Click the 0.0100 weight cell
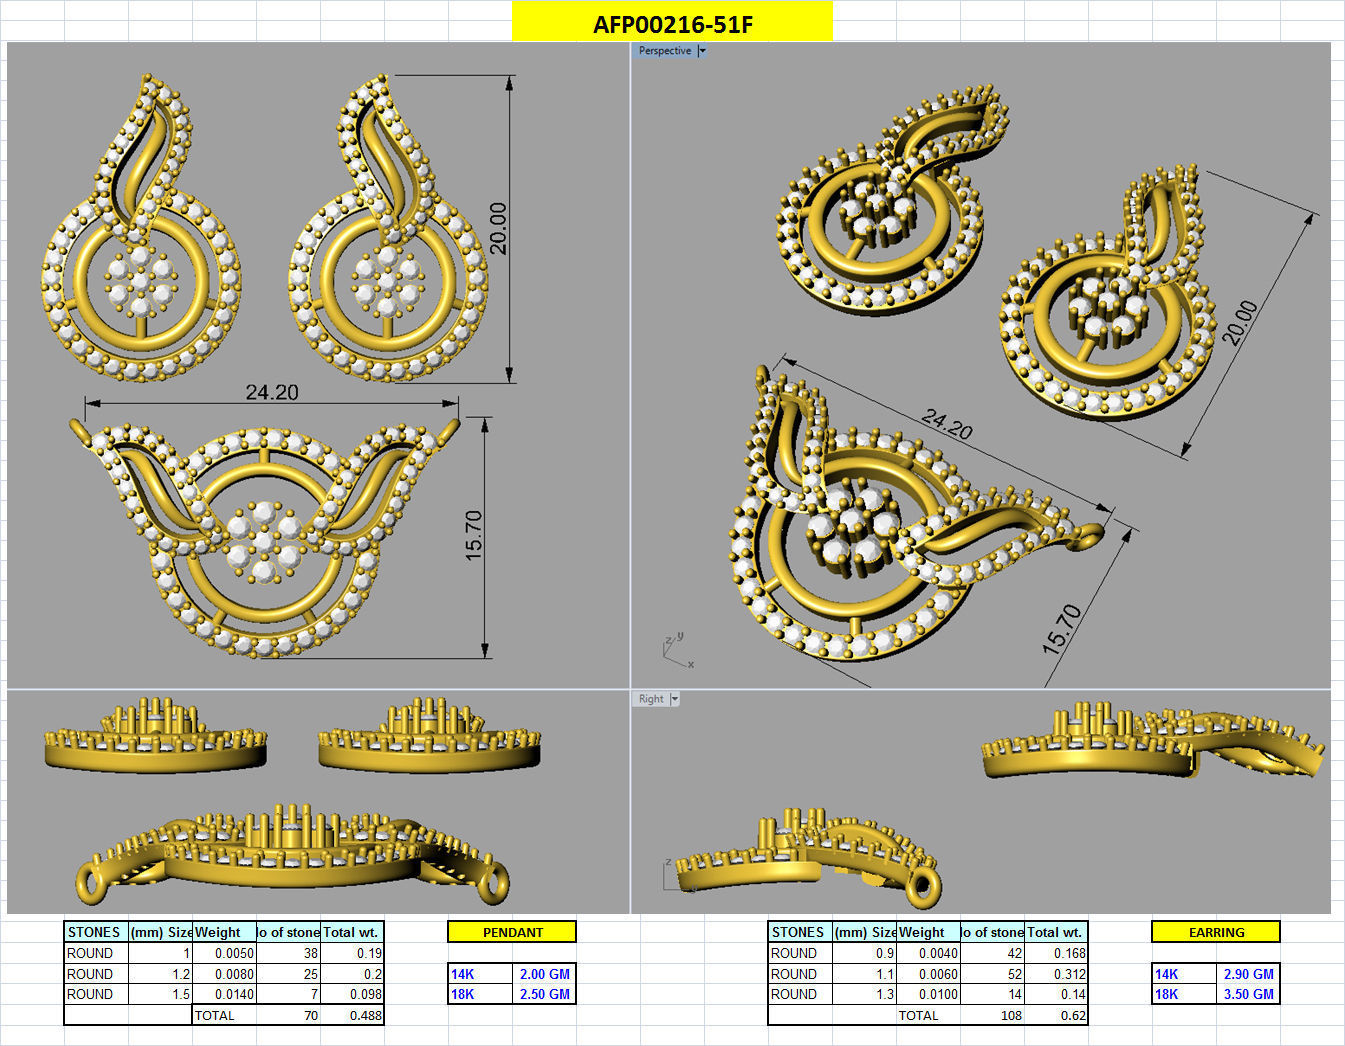This screenshot has height=1046, width=1345. (928, 994)
